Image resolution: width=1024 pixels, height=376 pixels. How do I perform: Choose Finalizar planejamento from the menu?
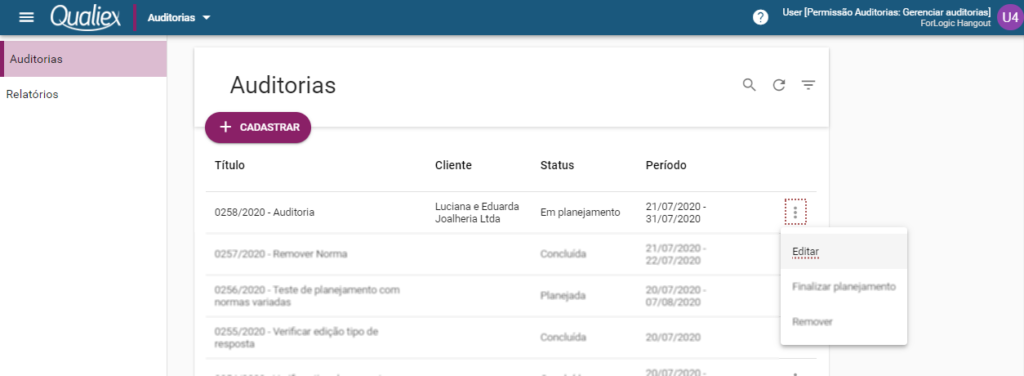(844, 287)
